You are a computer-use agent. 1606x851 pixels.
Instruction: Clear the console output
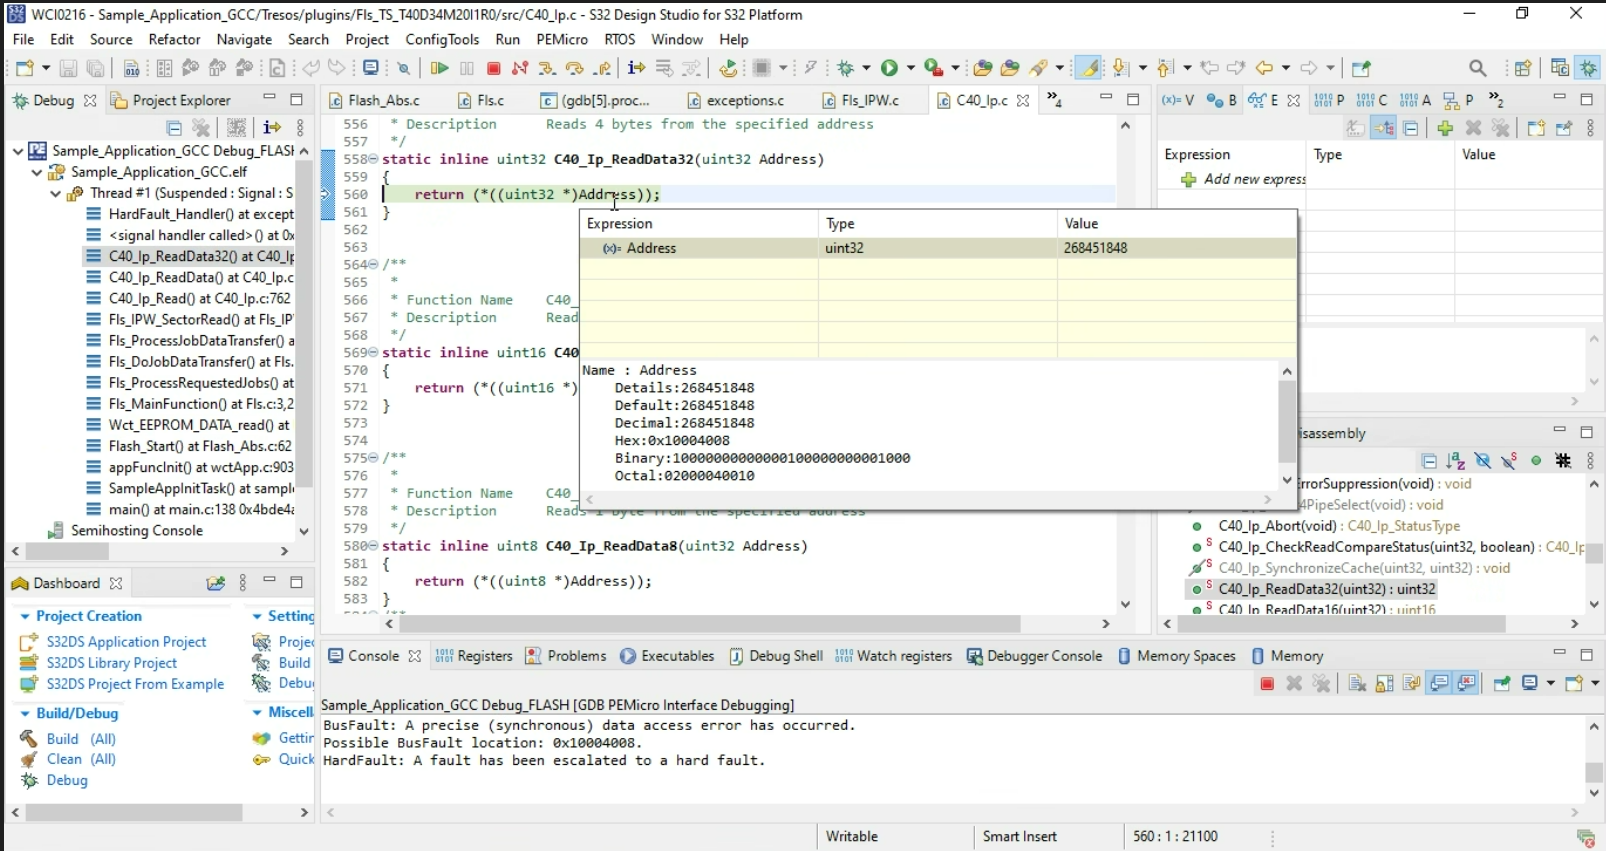[x=1357, y=684]
